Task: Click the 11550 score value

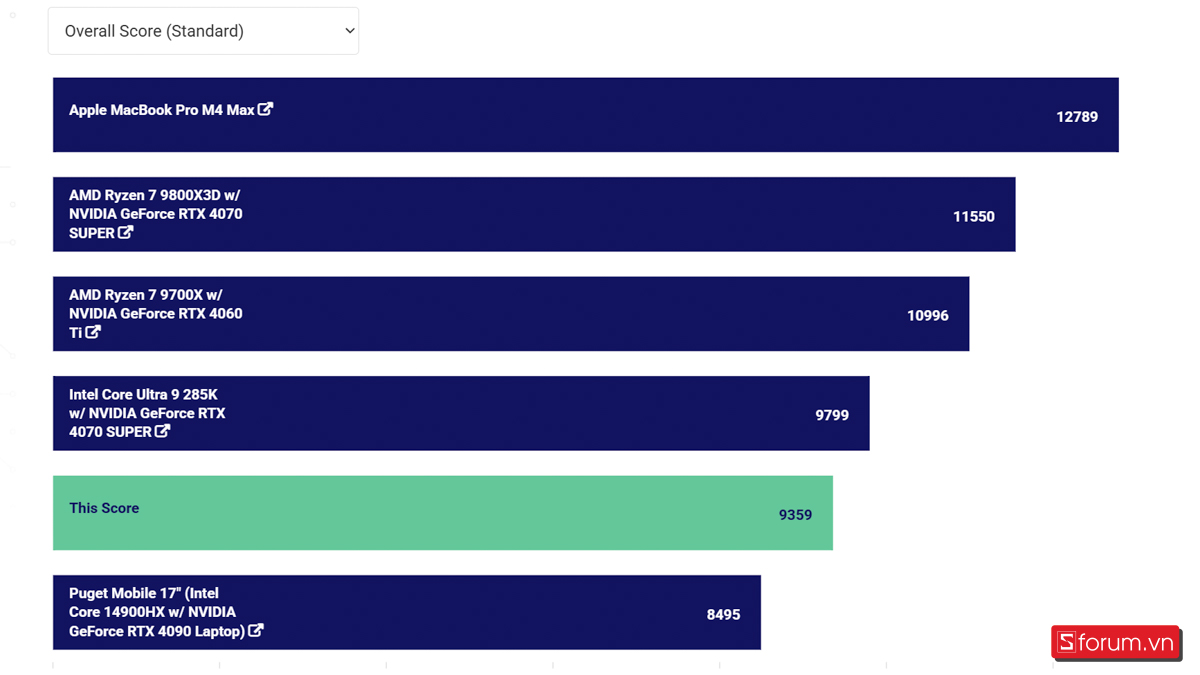Action: pyautogui.click(x=974, y=216)
